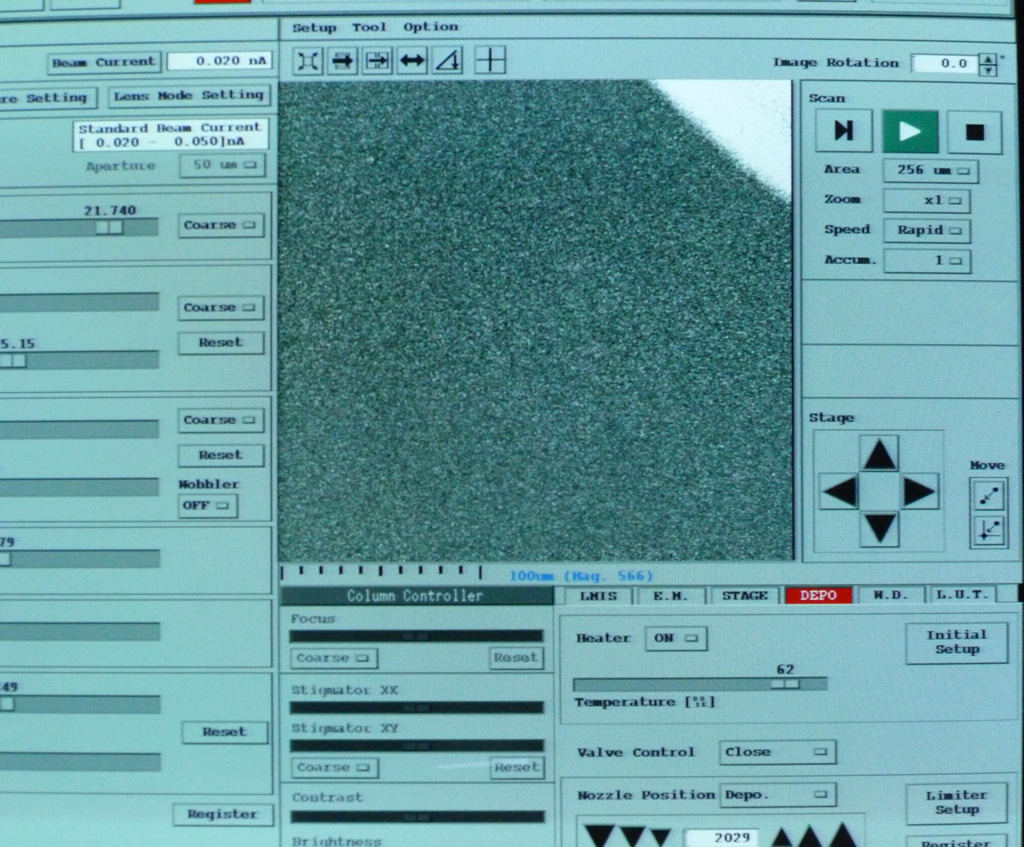
Task: Switch to the STAGE tab
Action: pyautogui.click(x=744, y=595)
